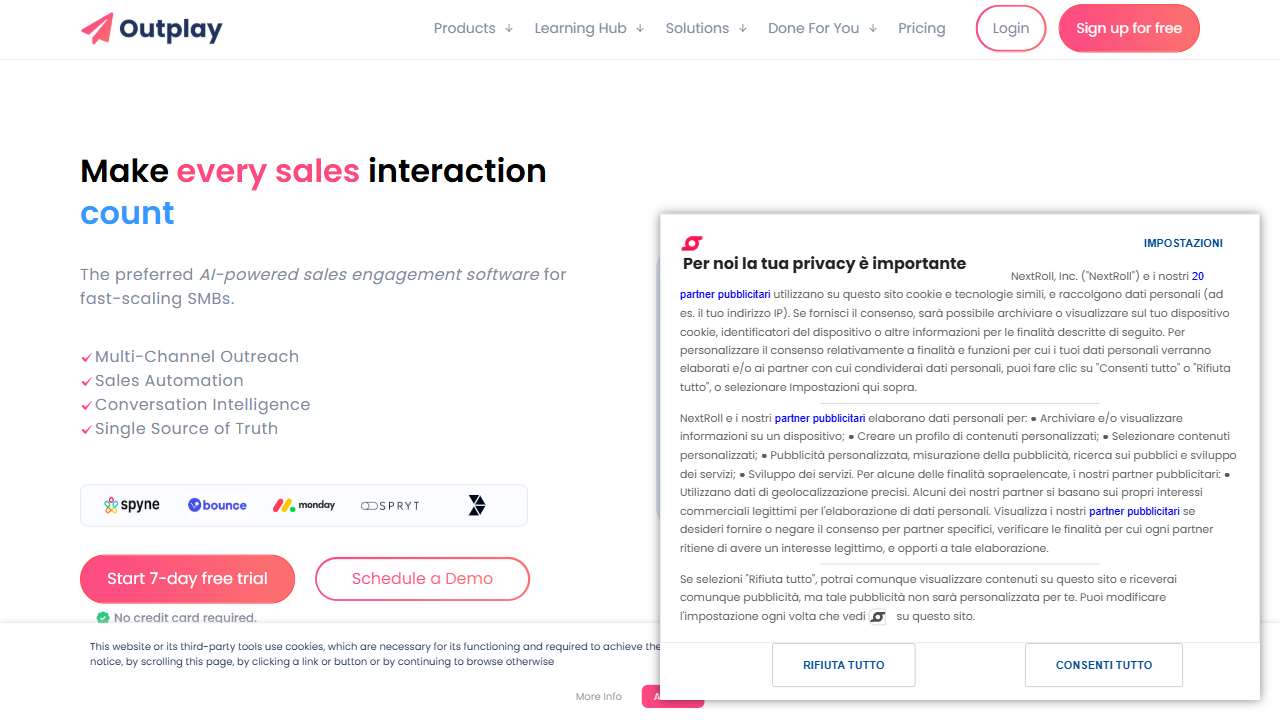
Task: Go to the Pricing page
Action: (921, 28)
